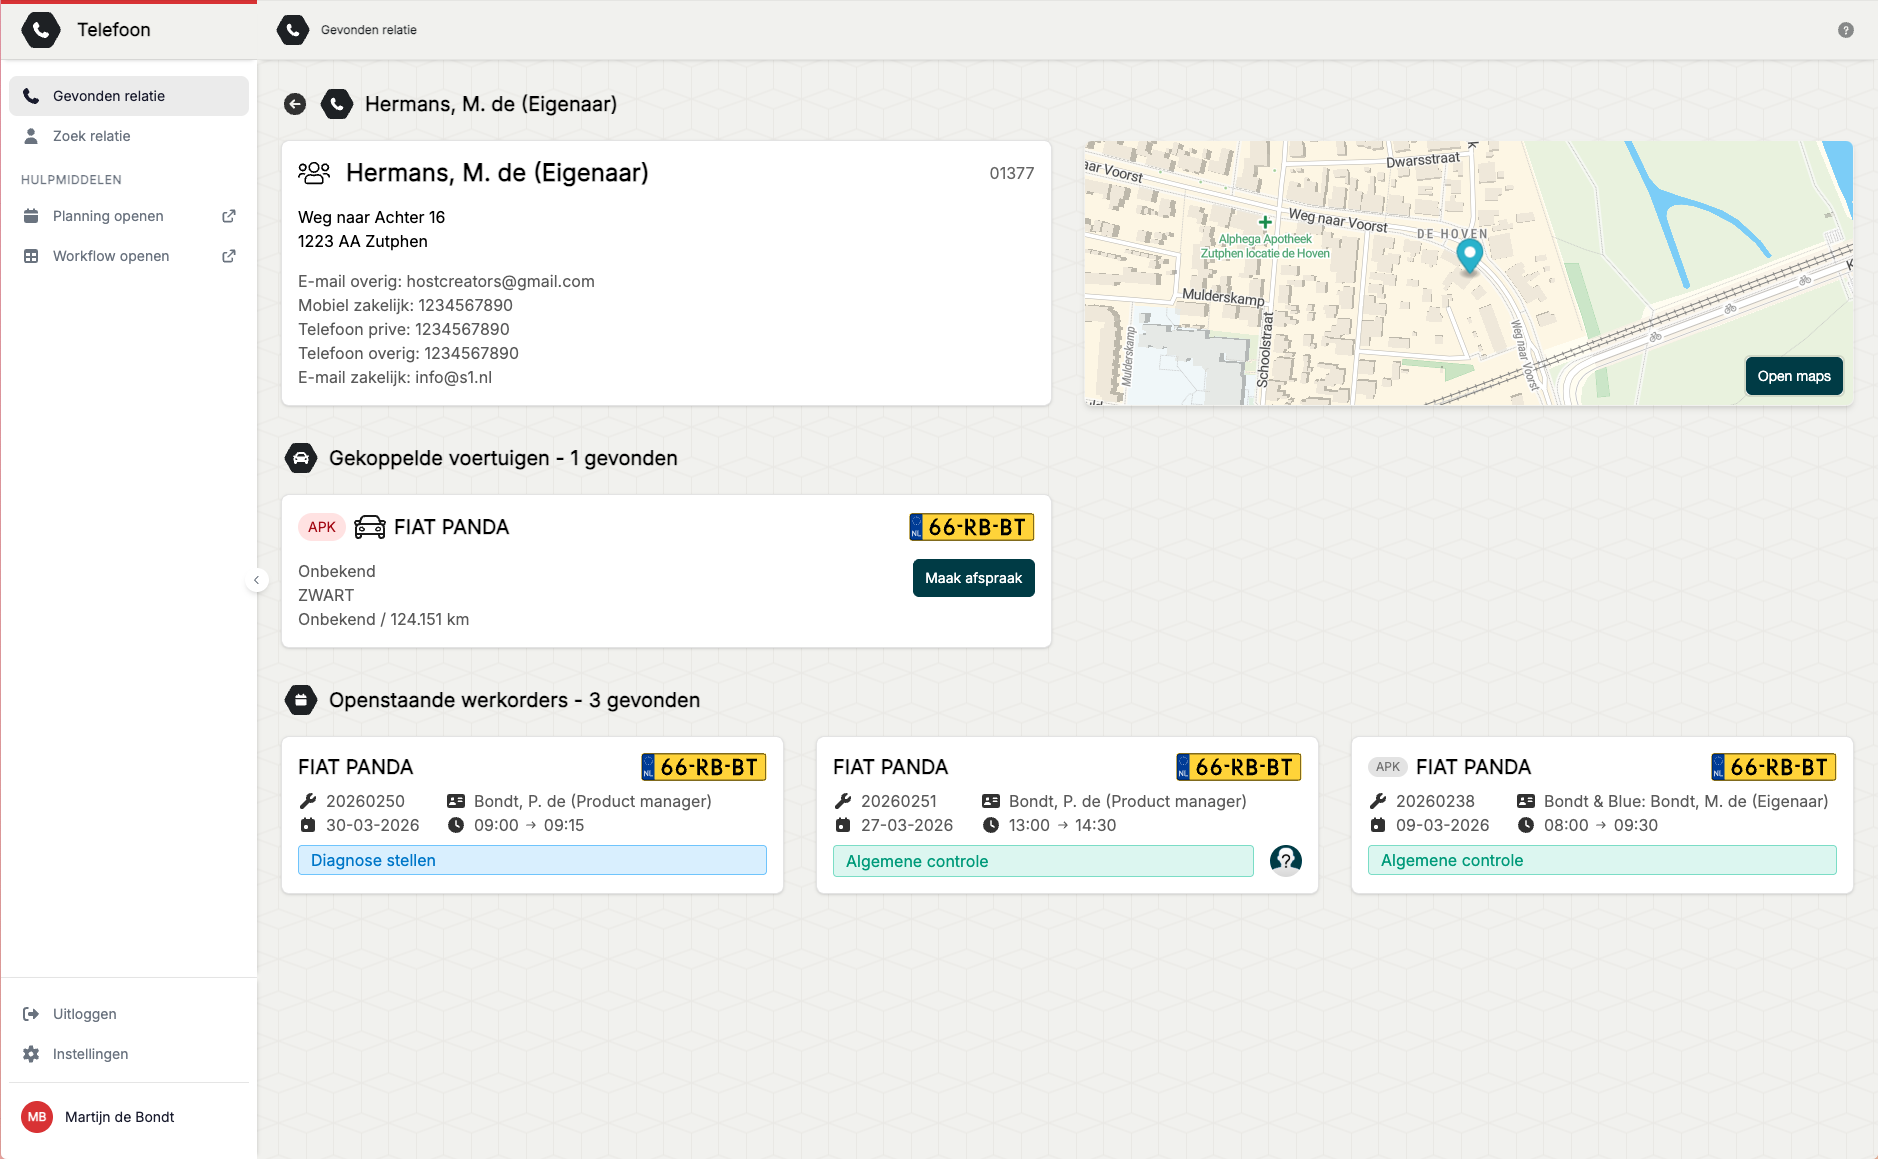The width and height of the screenshot is (1878, 1159).
Task: Click the Hermans, M. de contact card title
Action: [497, 173]
